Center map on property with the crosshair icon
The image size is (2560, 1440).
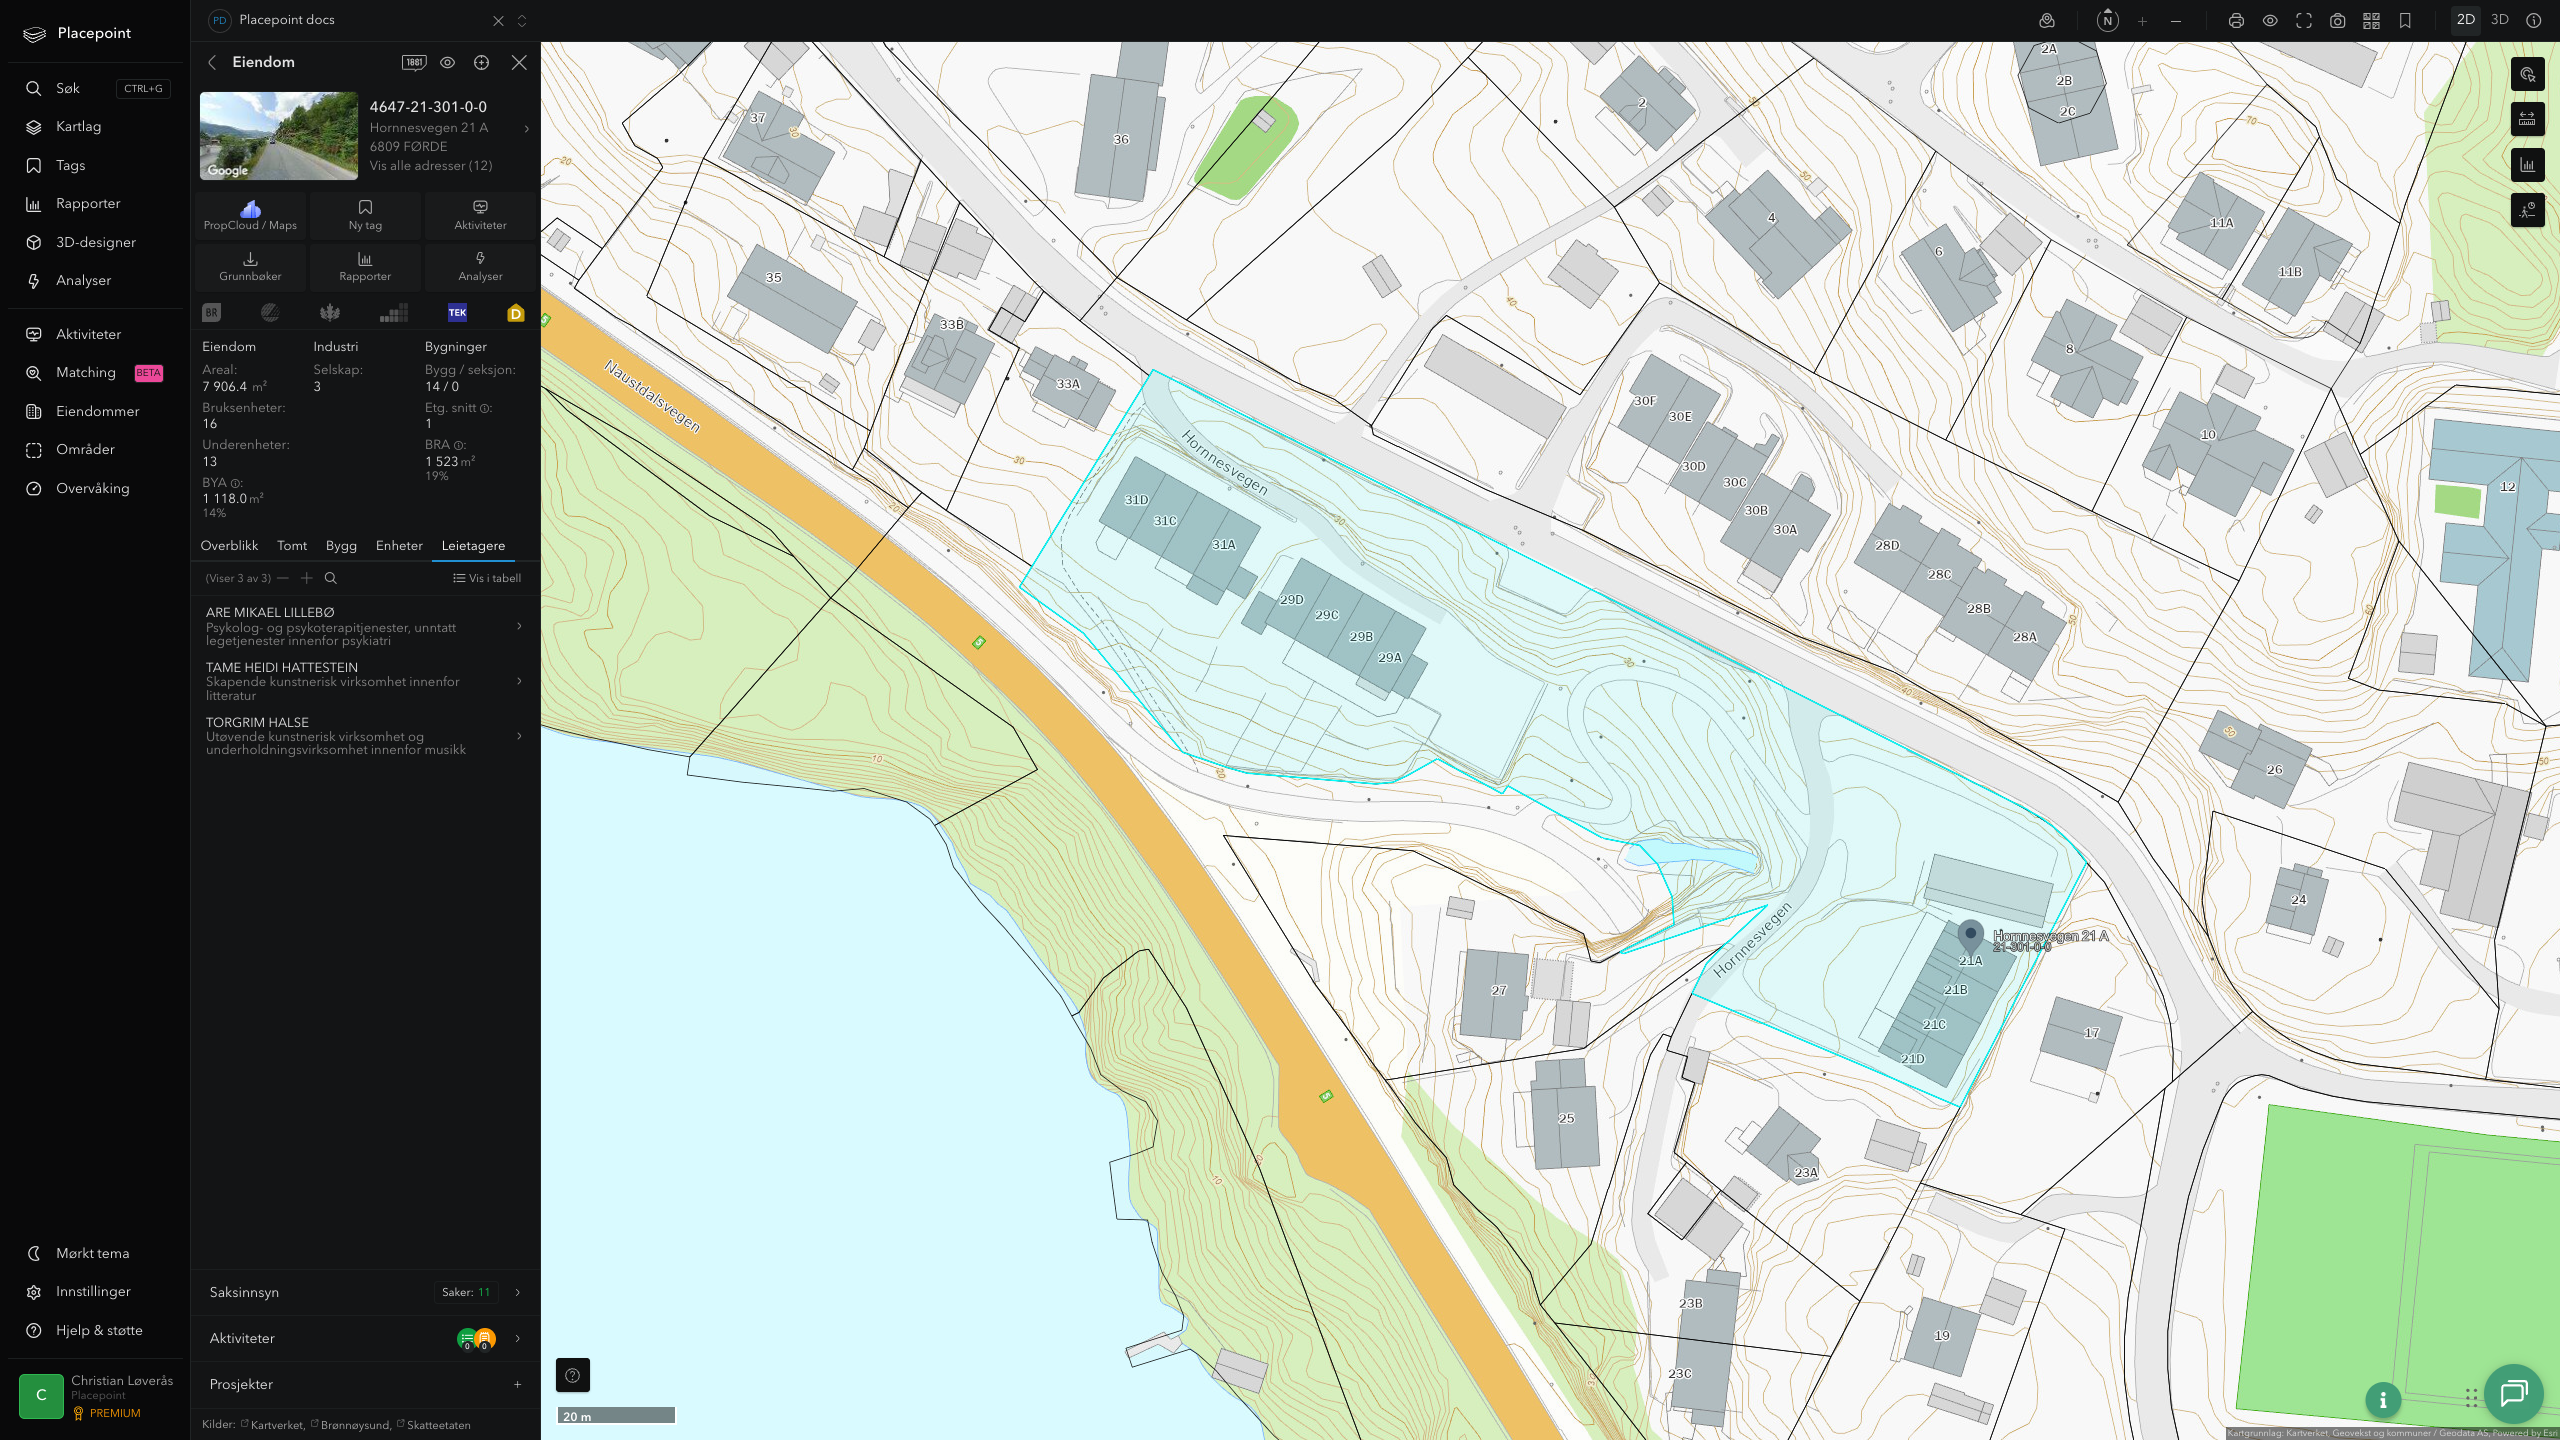tap(482, 62)
